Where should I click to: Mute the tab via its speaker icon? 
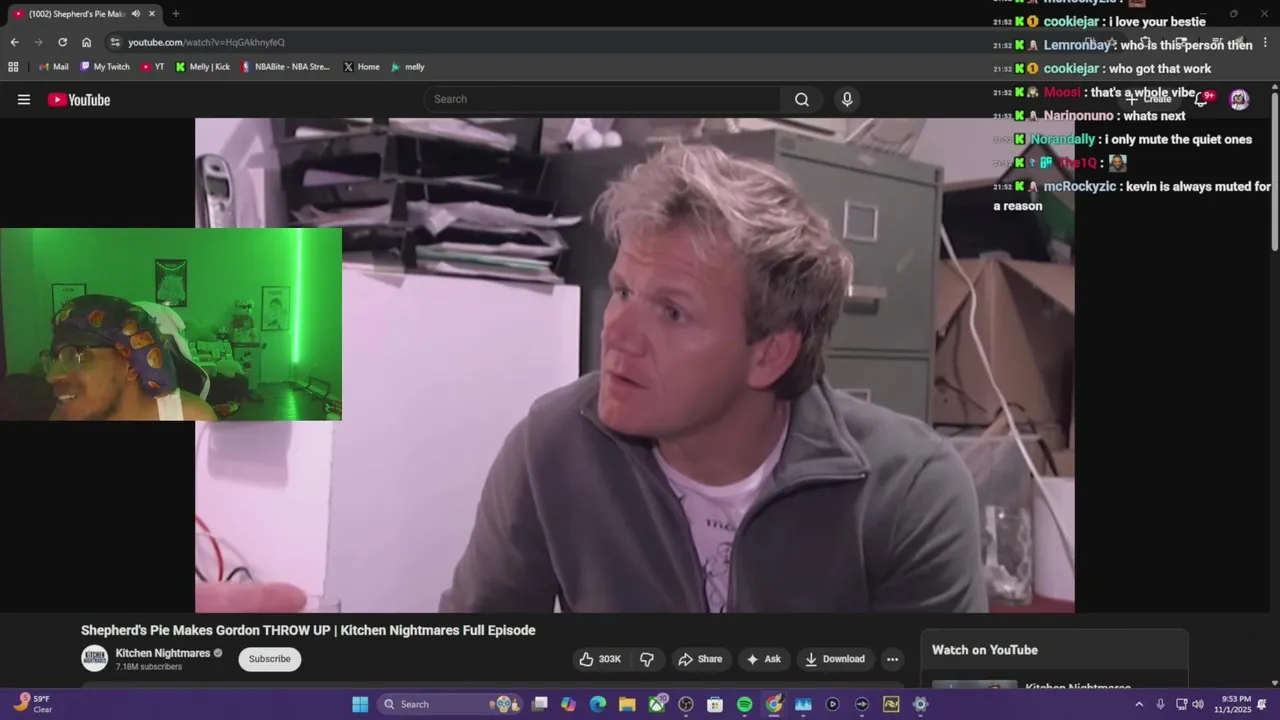click(x=136, y=13)
